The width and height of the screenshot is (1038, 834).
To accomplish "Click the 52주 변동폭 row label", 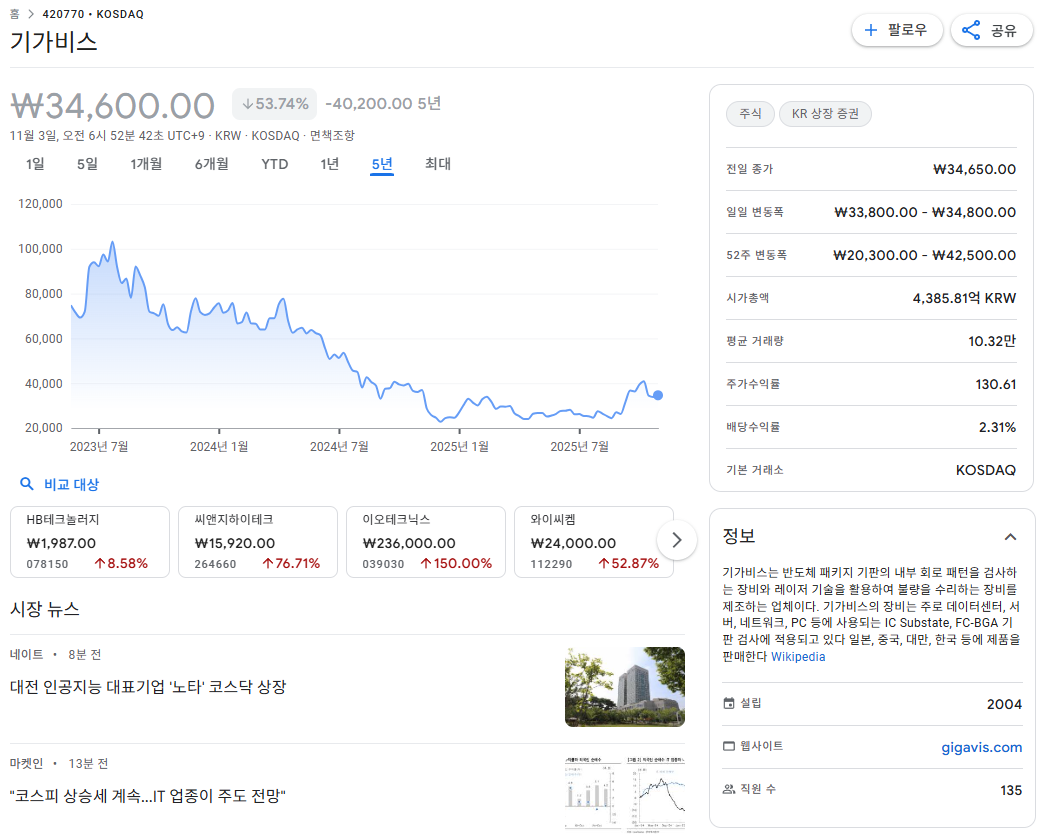I will pos(757,255).
